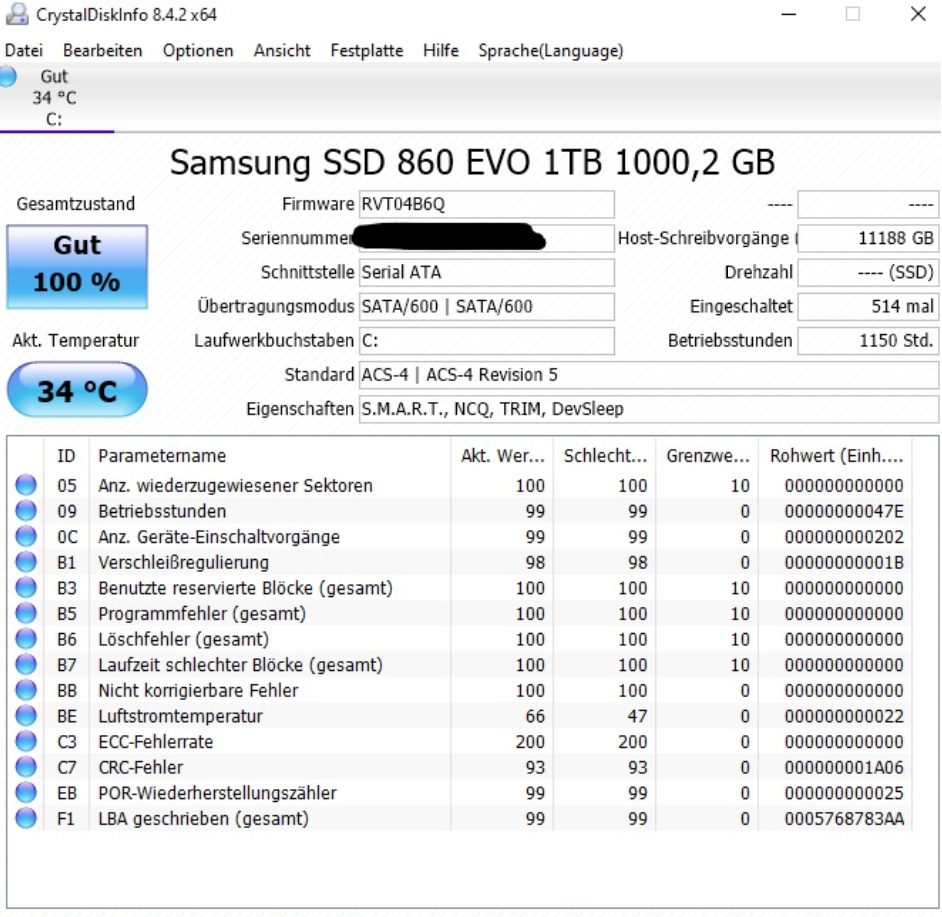Select 'Benutzte reservierte Blöcke (gesamt)' text
The image size is (942, 917).
(245, 588)
